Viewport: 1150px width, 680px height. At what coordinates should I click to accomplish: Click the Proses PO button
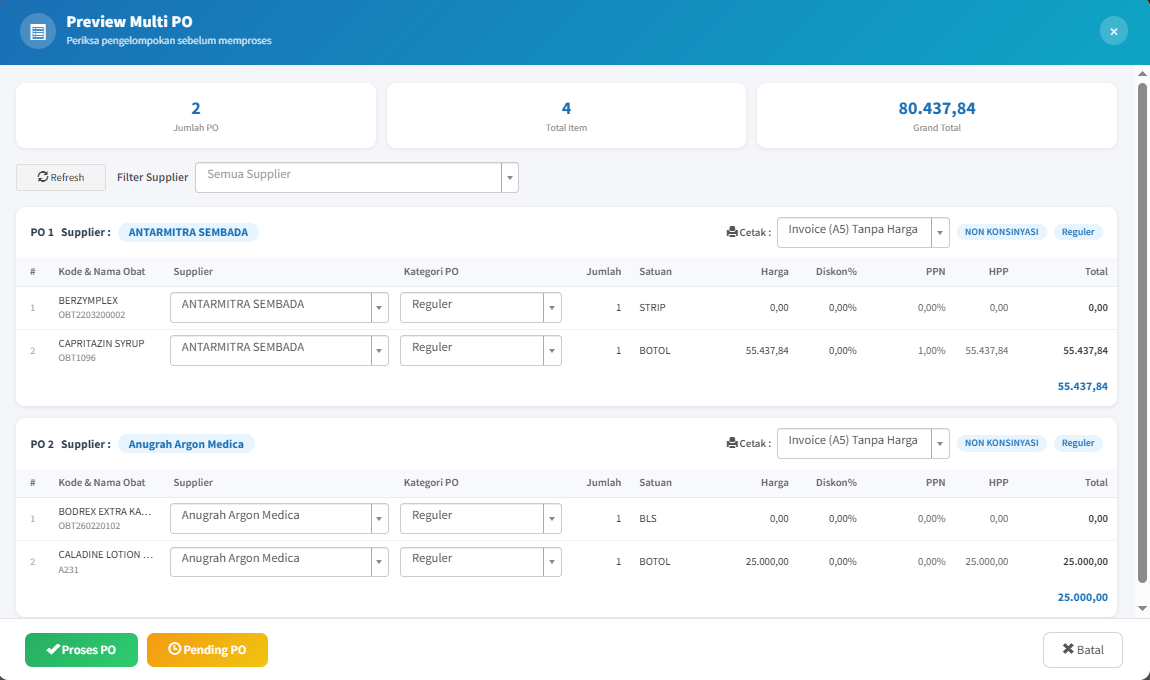(81, 650)
